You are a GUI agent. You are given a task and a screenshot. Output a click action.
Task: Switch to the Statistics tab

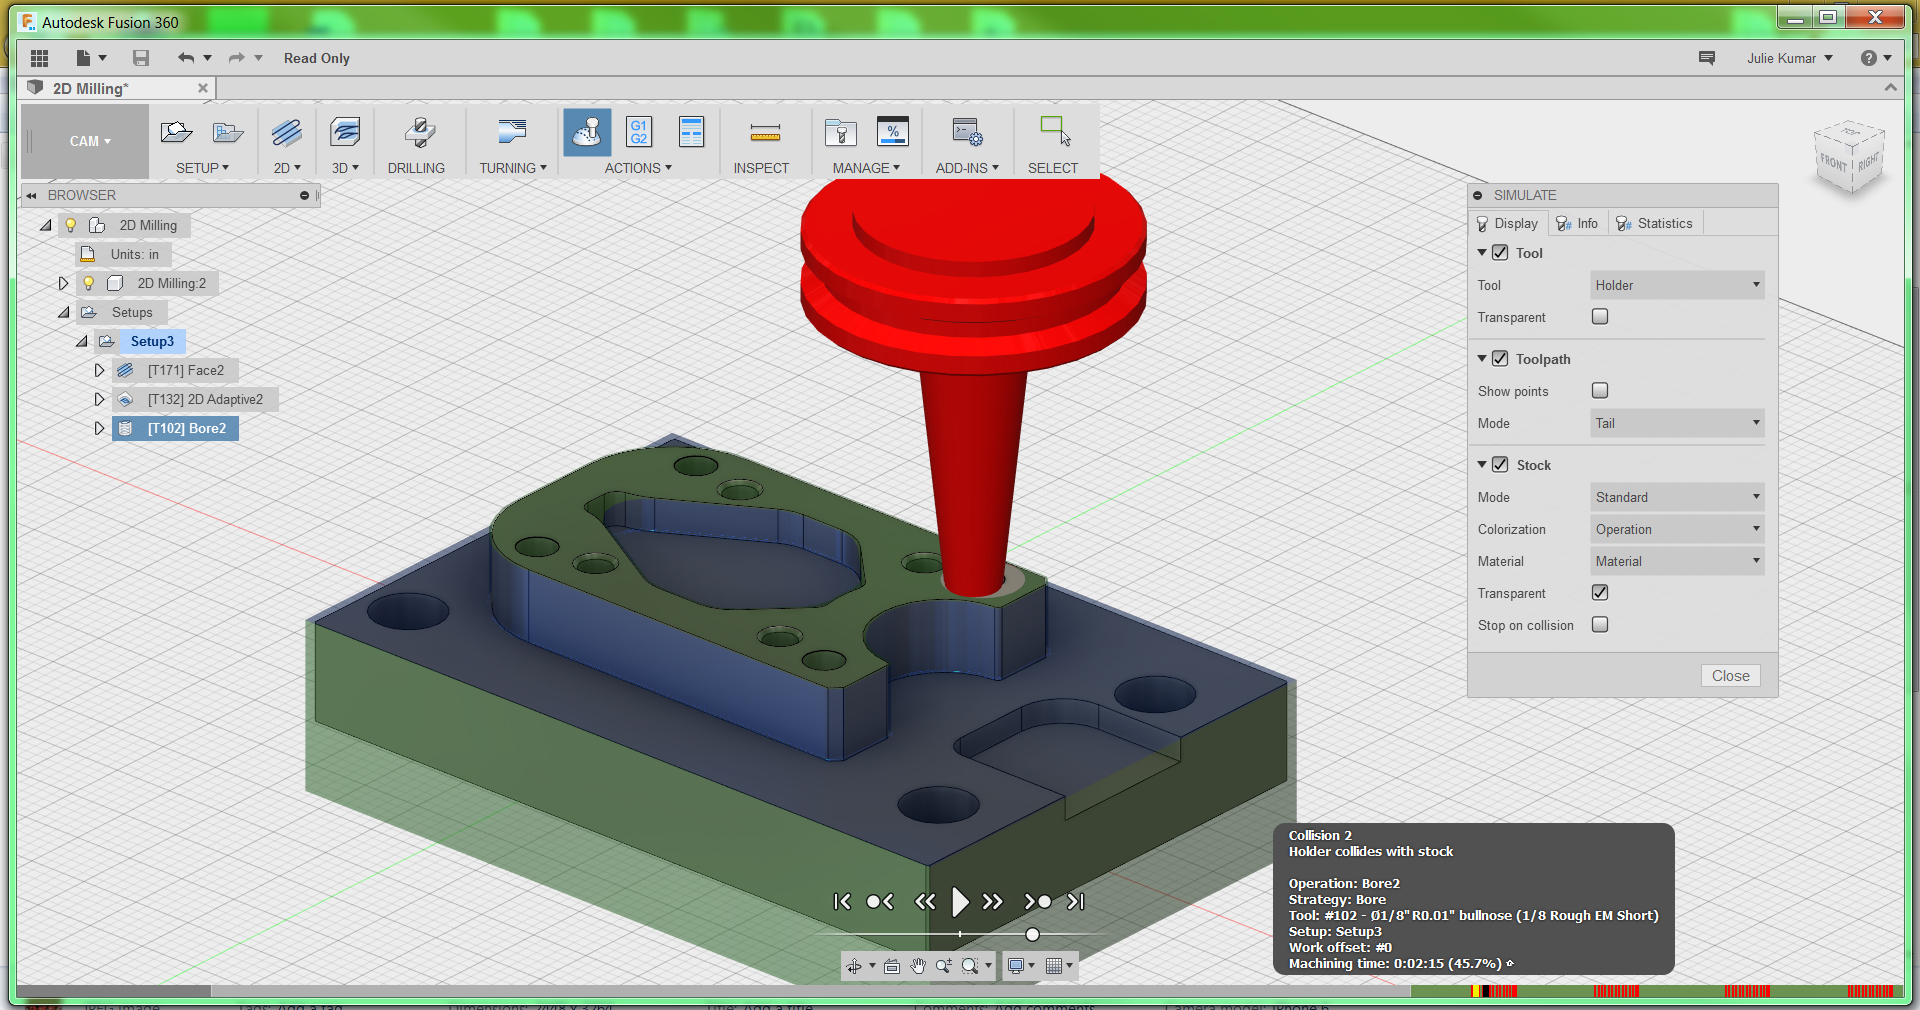[1654, 224]
